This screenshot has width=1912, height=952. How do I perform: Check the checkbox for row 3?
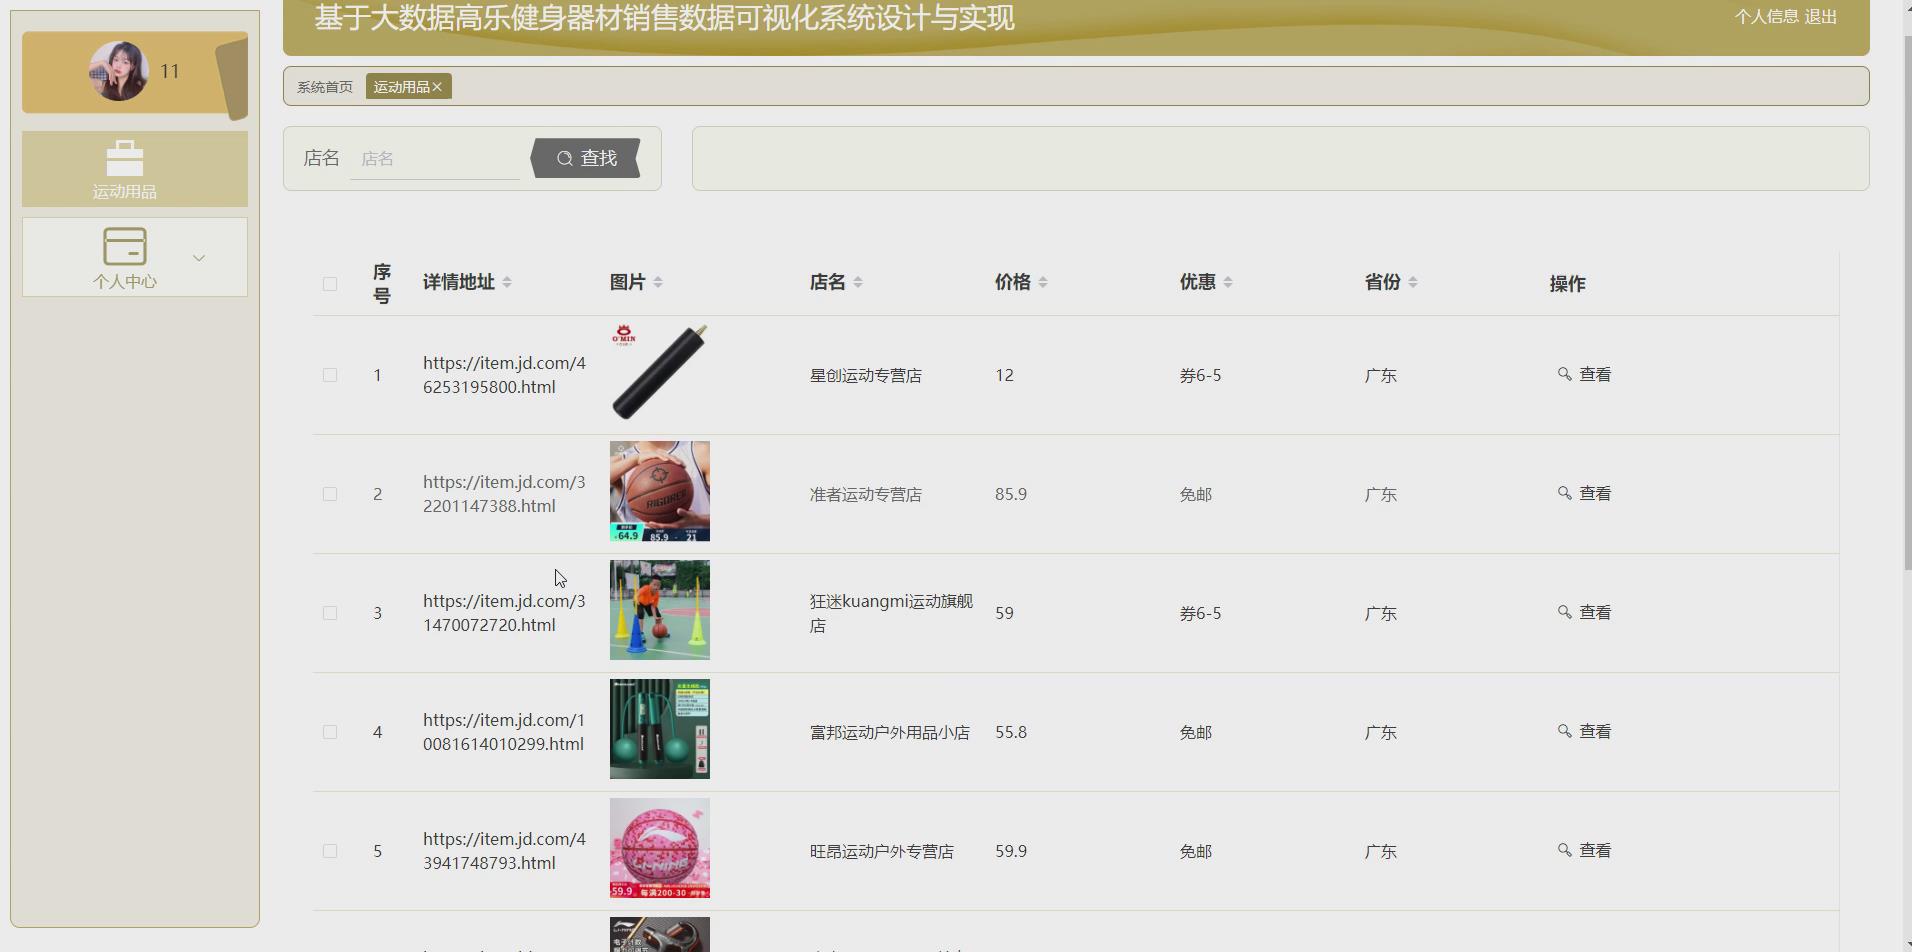pos(330,613)
